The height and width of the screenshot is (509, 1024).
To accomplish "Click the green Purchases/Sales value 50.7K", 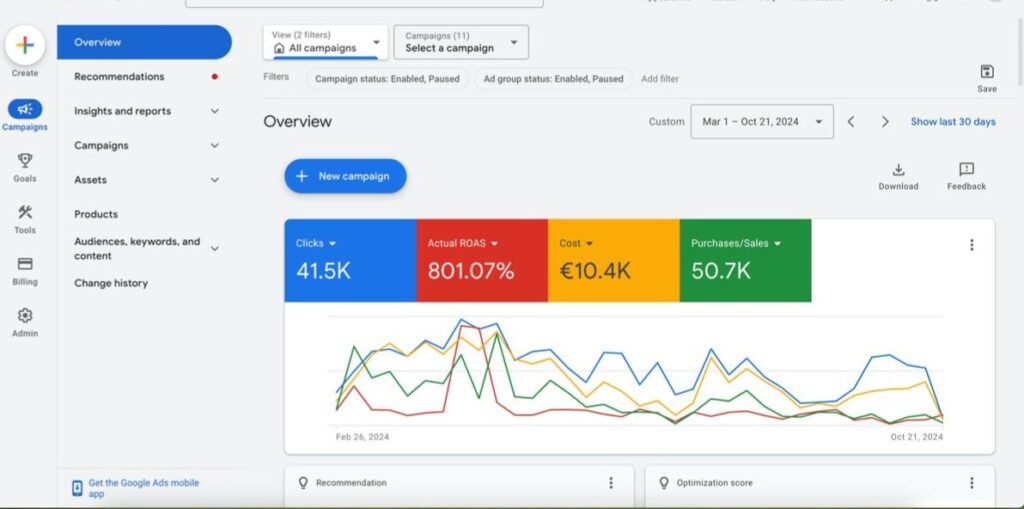I will pyautogui.click(x=721, y=271).
